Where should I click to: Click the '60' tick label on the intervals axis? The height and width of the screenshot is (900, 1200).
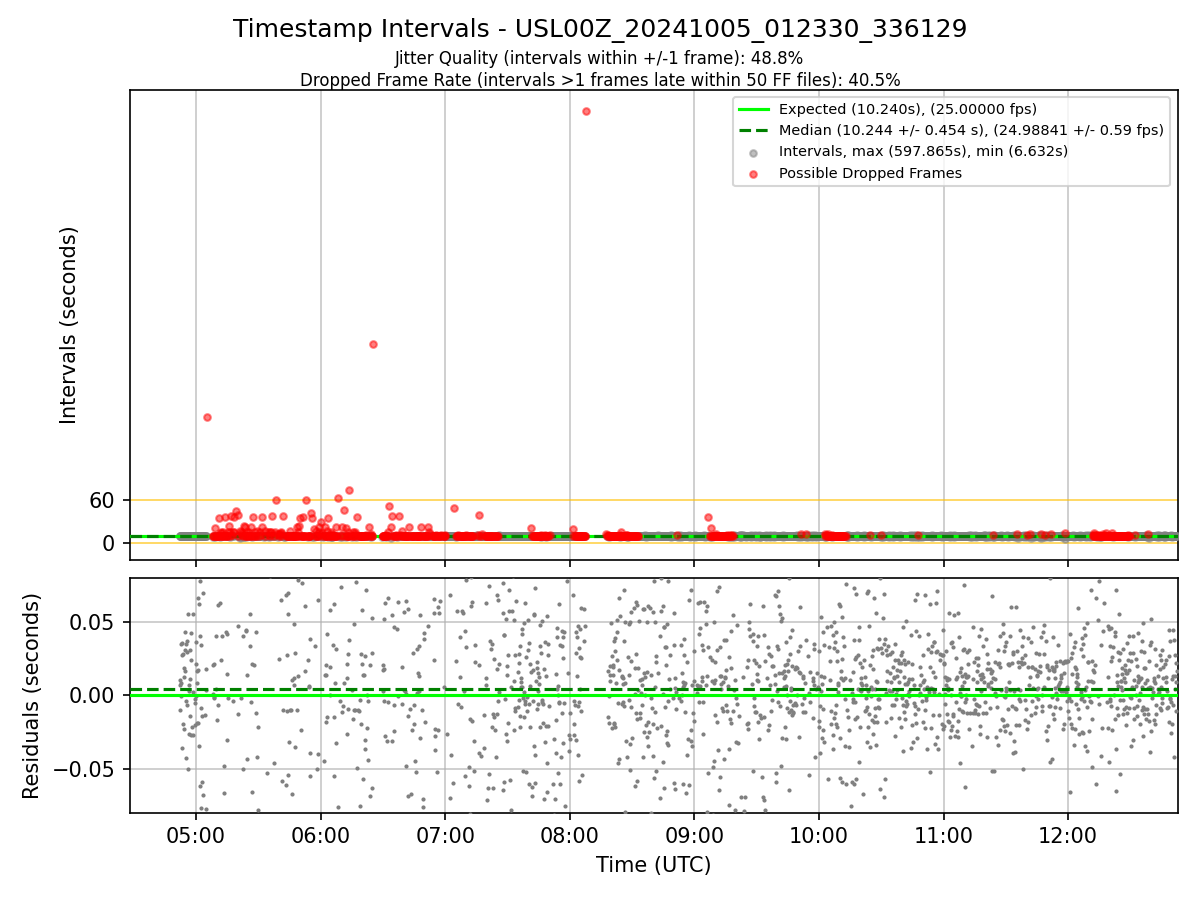pos(102,500)
